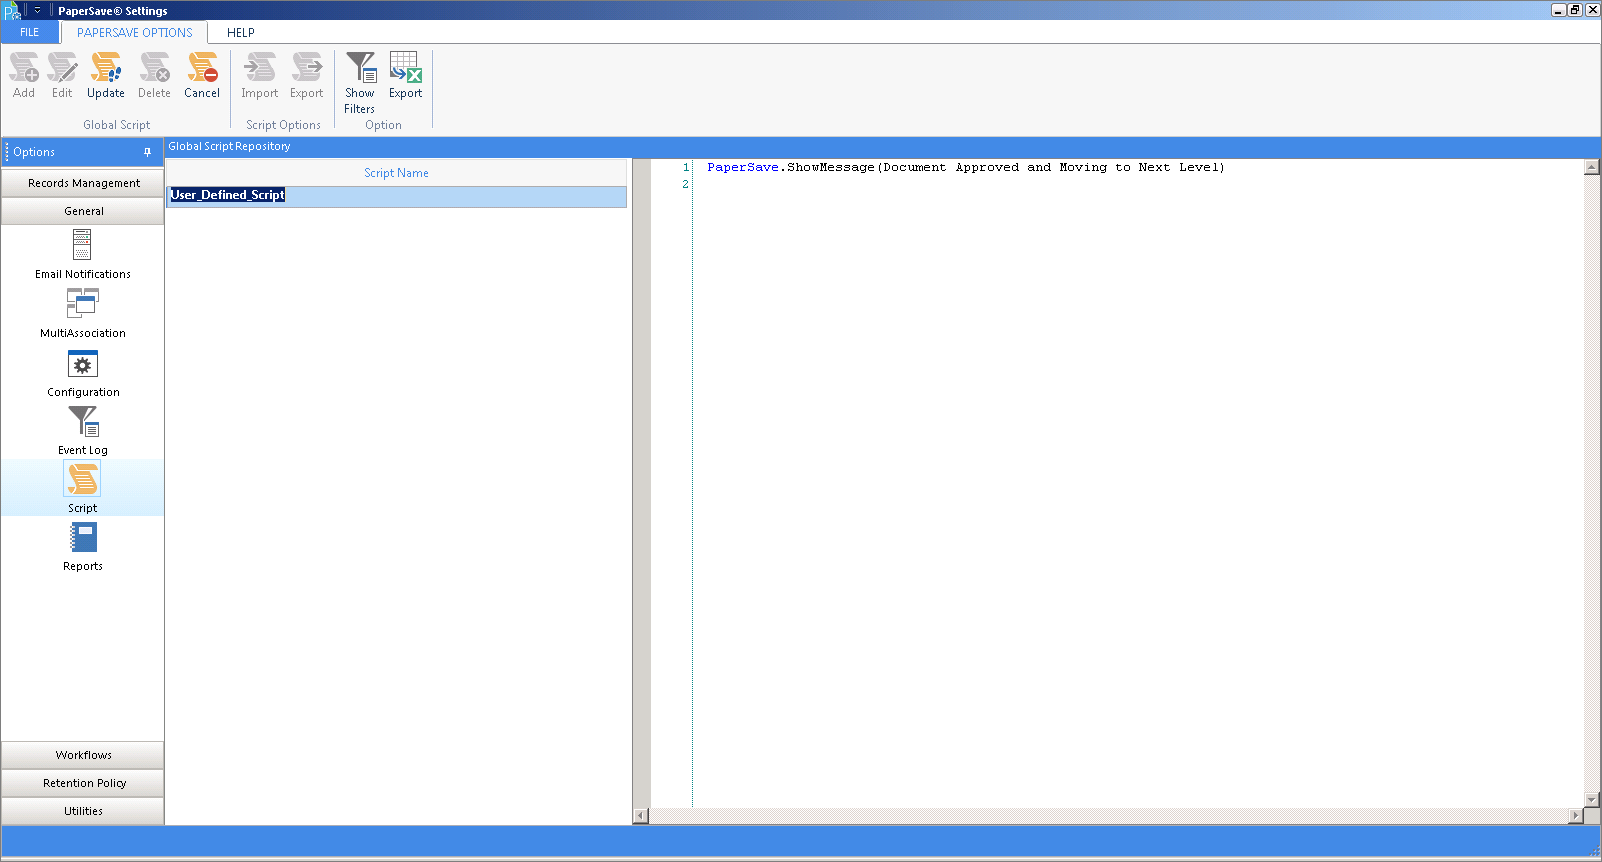Click Show Filters in the ribbon
Viewport: 1602px width, 862px height.
[x=360, y=83]
